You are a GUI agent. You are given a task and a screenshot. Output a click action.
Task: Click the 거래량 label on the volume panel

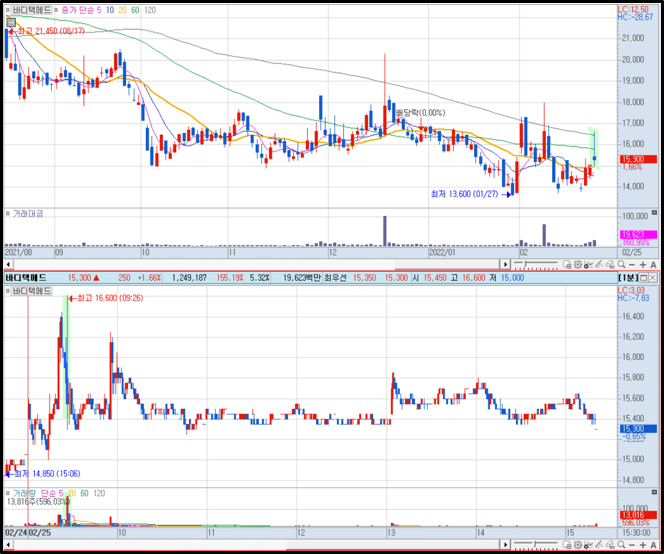click(25, 493)
